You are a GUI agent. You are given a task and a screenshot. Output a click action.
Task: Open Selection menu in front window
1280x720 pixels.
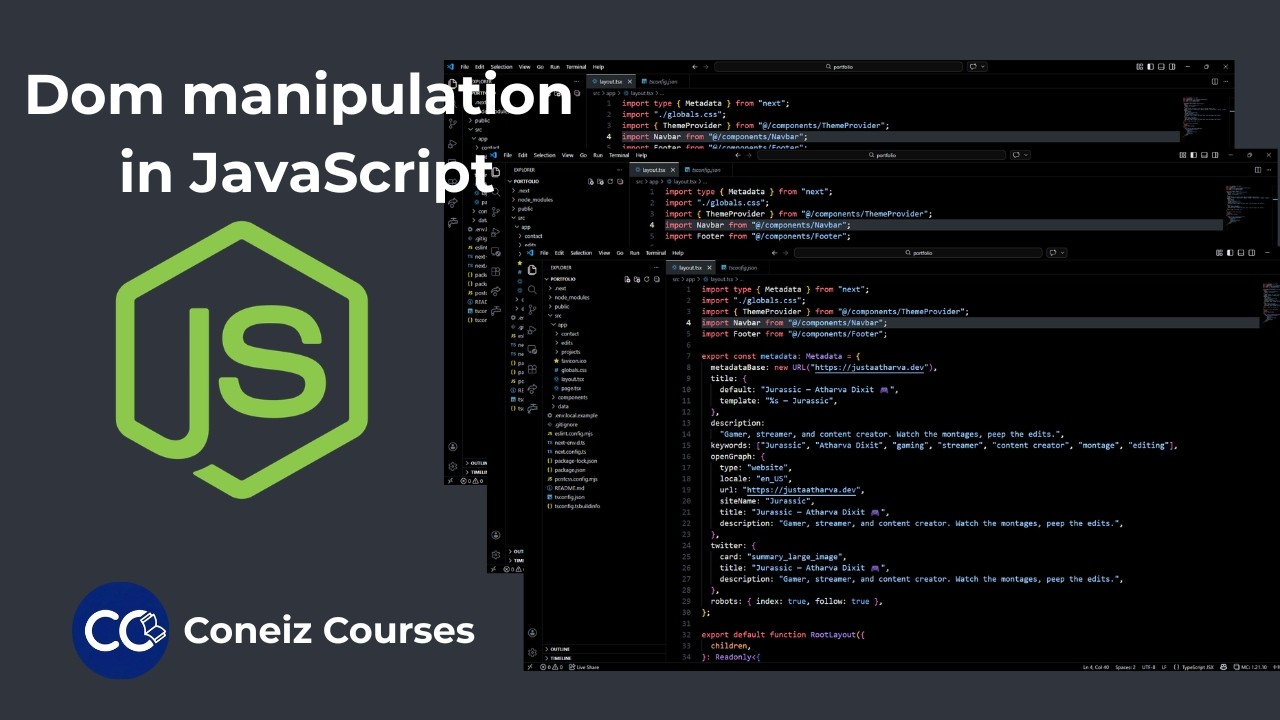click(581, 253)
